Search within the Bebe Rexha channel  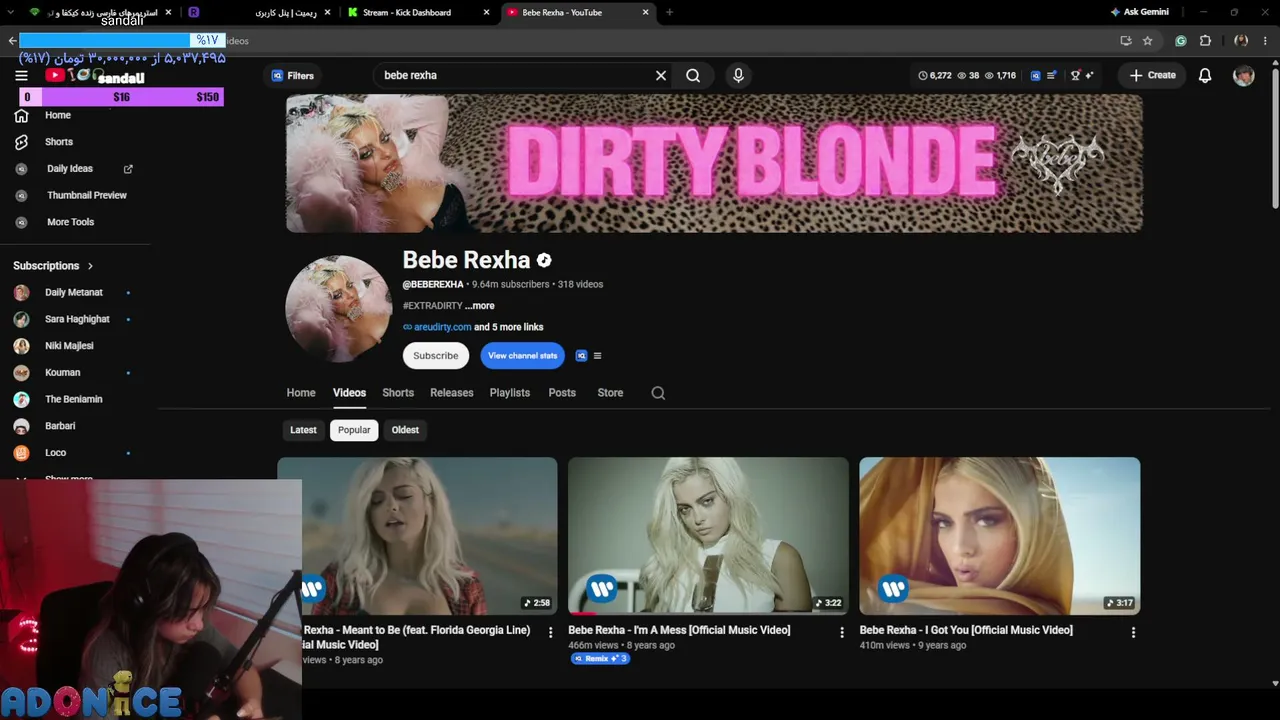click(x=658, y=393)
